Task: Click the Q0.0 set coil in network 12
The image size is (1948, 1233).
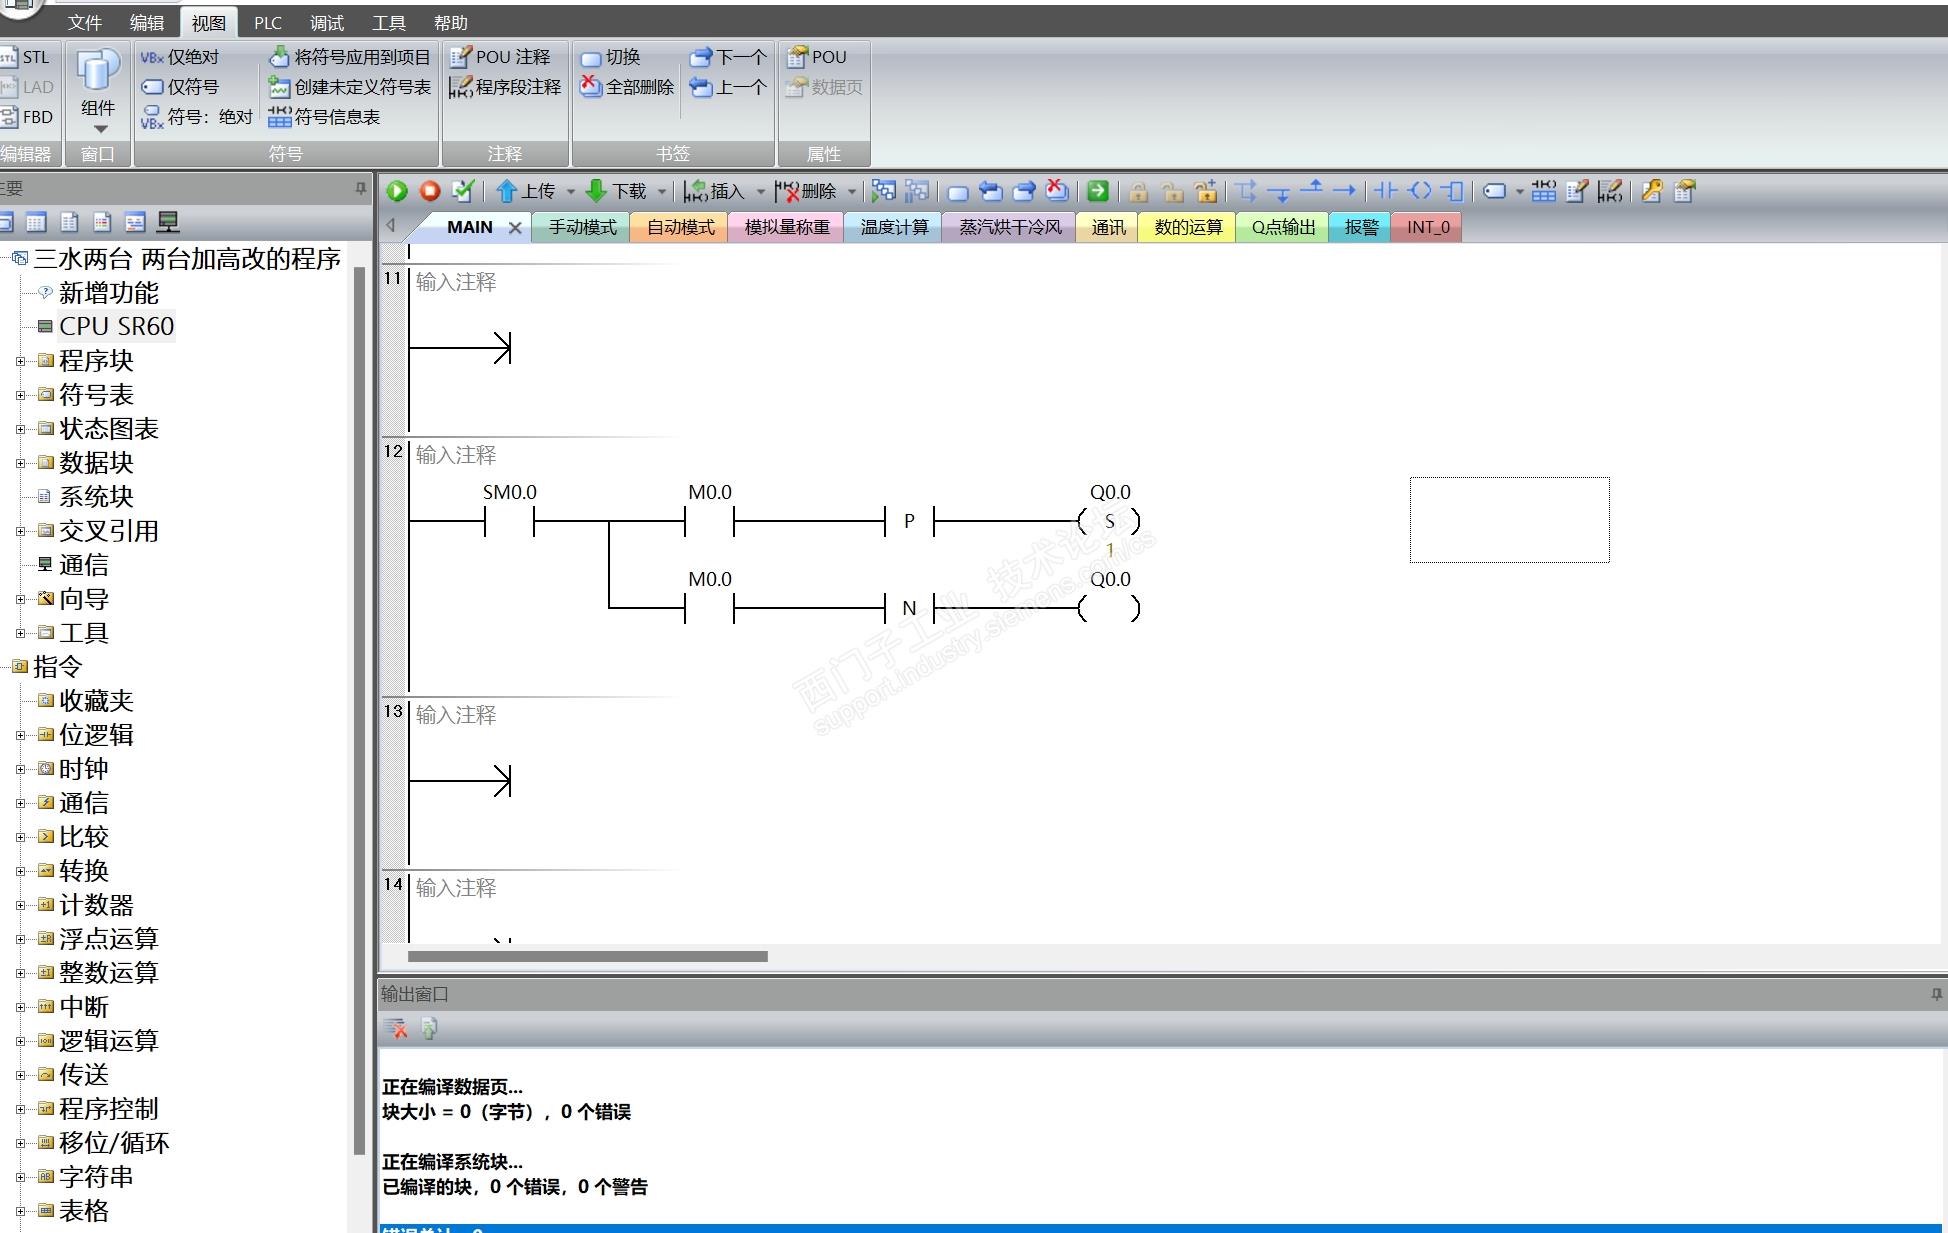Action: coord(1109,521)
